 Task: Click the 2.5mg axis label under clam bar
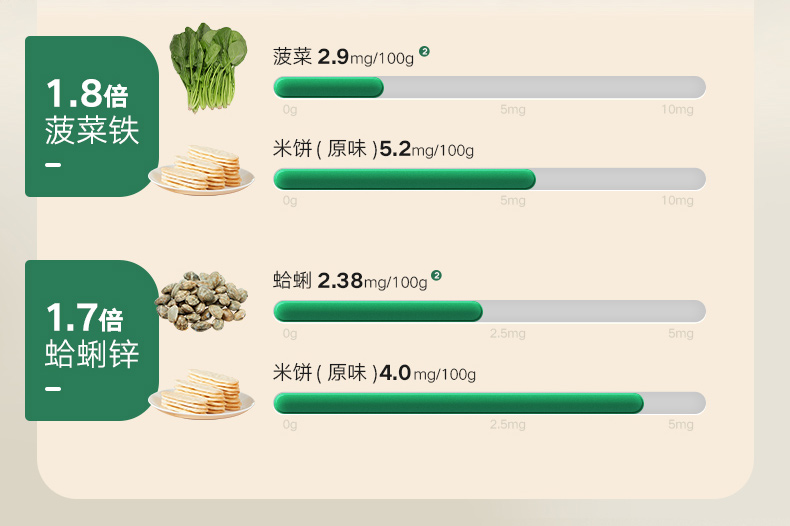[507, 333]
